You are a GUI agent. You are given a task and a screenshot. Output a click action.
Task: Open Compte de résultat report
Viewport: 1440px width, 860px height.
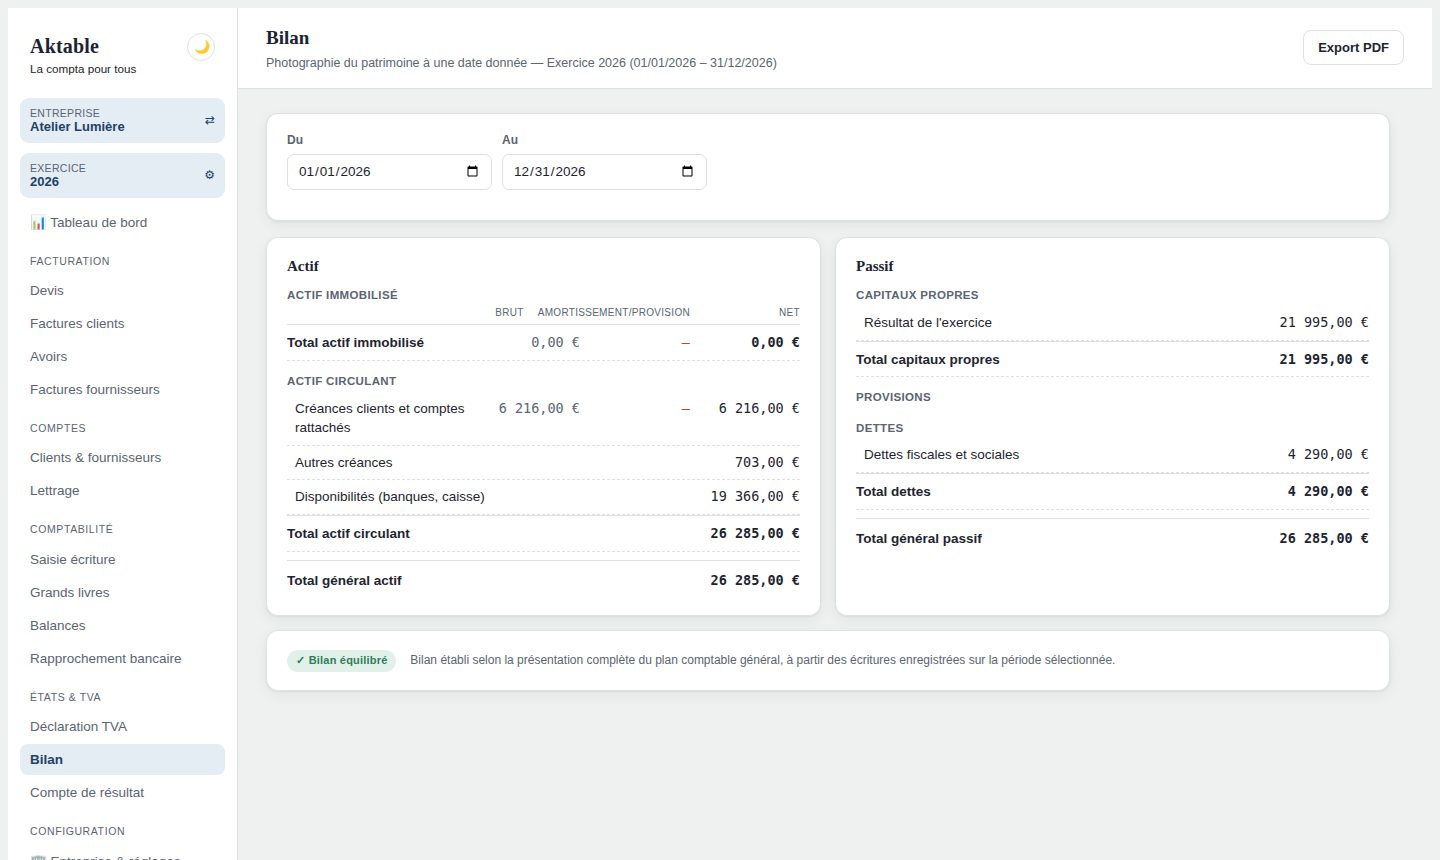coord(122,792)
